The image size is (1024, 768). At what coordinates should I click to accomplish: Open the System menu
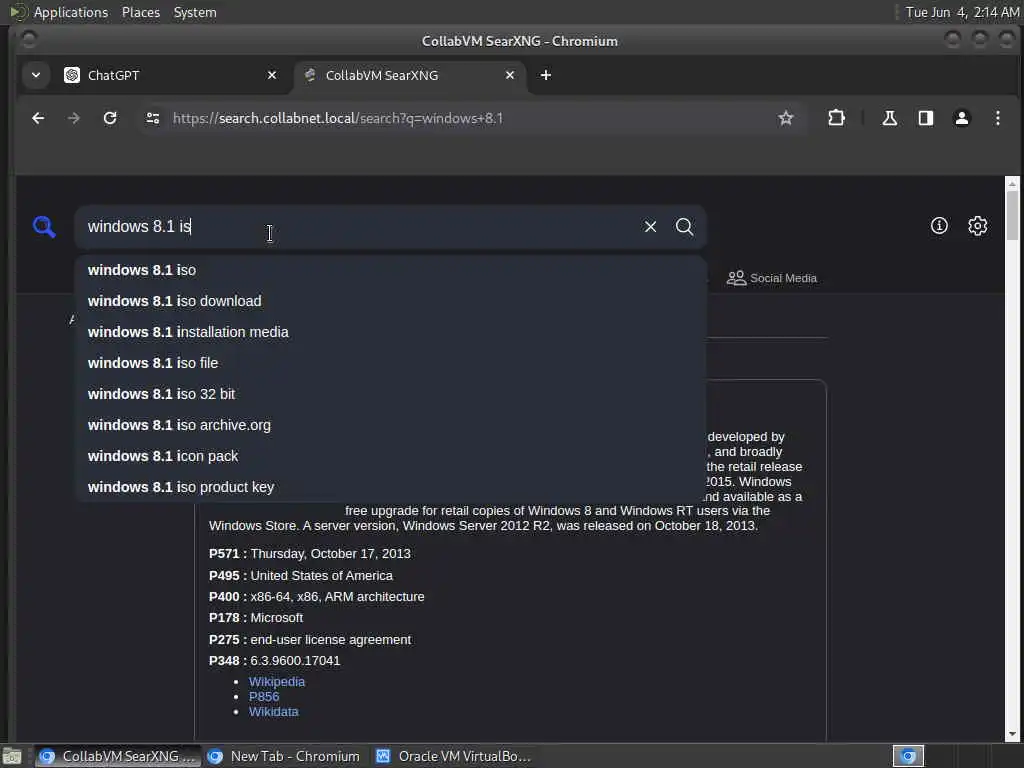click(195, 12)
